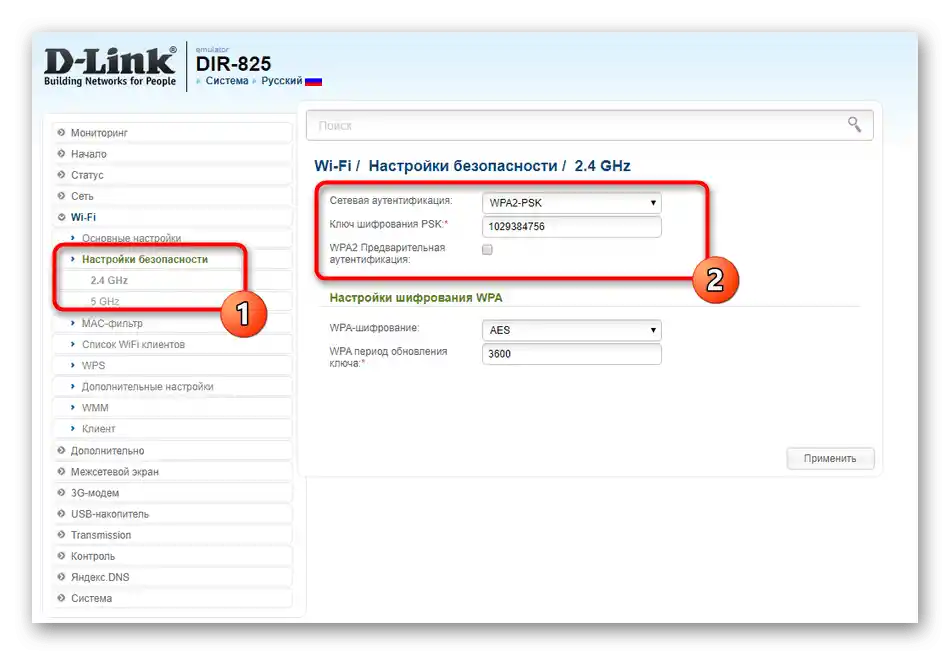Screen dimensions: 950x655
Task: Click the Поиск search field
Action: click(x=590, y=125)
